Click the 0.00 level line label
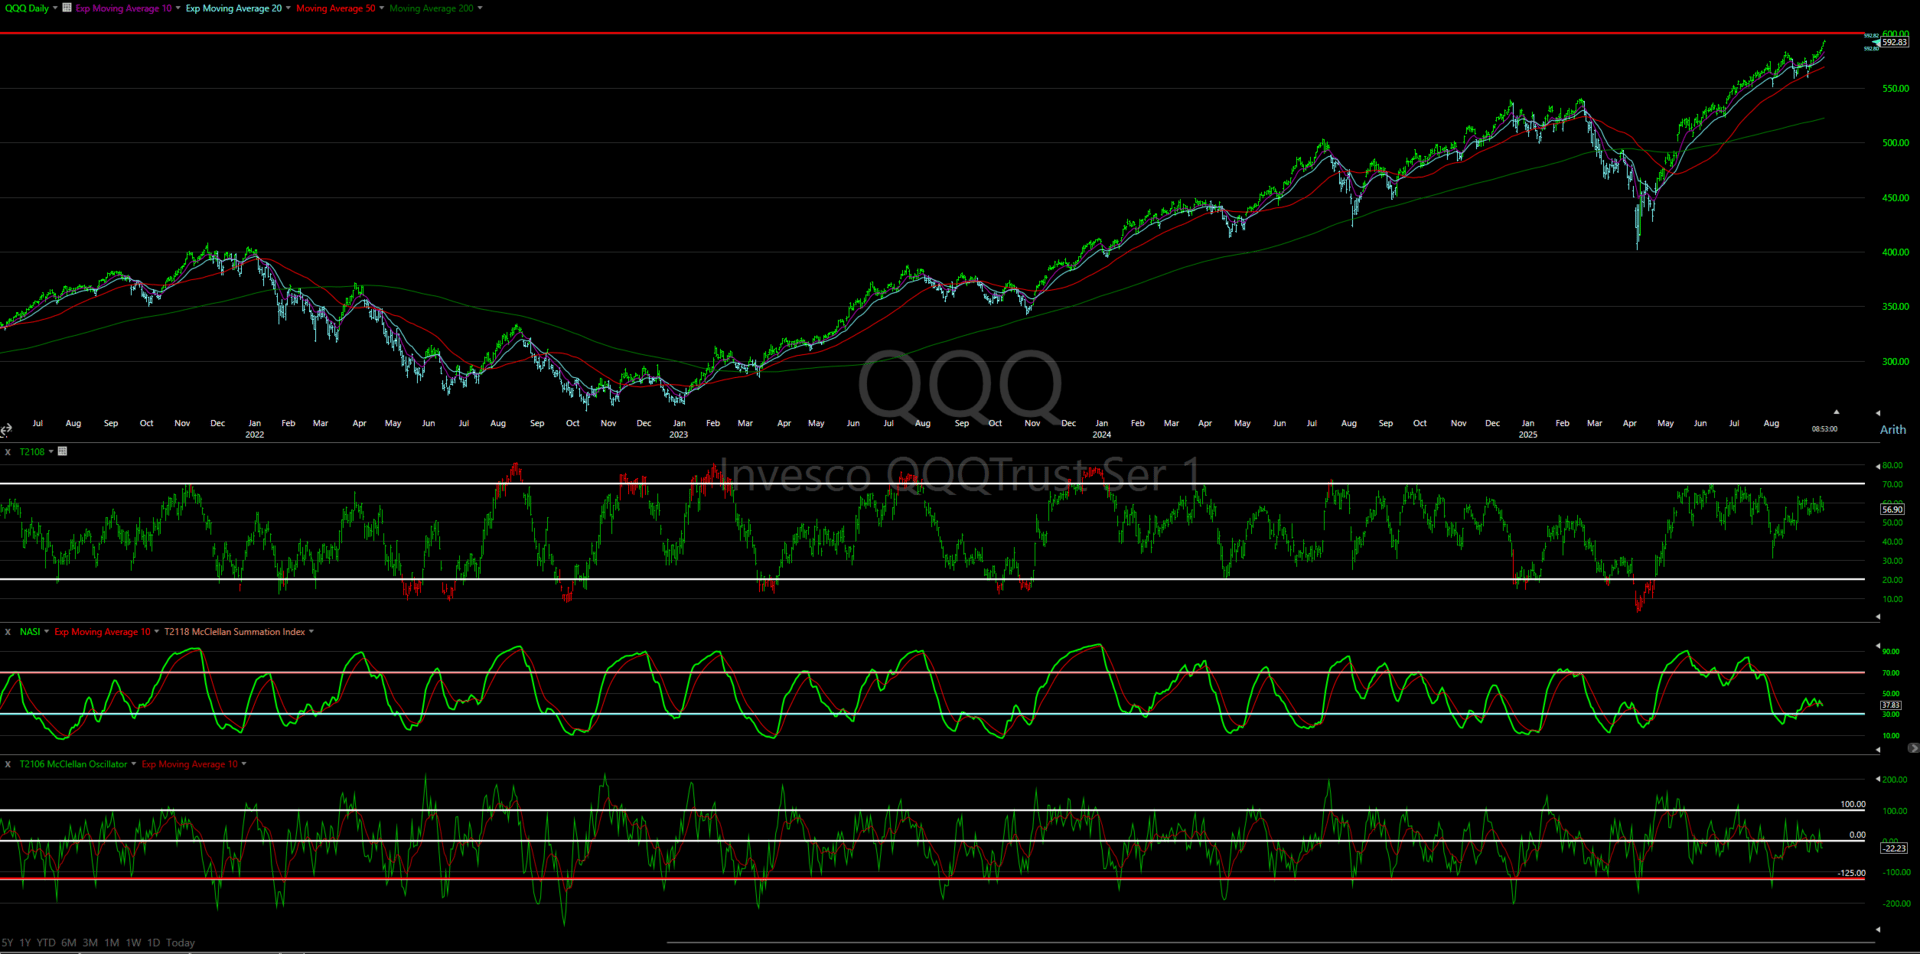Screen dimensions: 1920x954 tap(1857, 835)
